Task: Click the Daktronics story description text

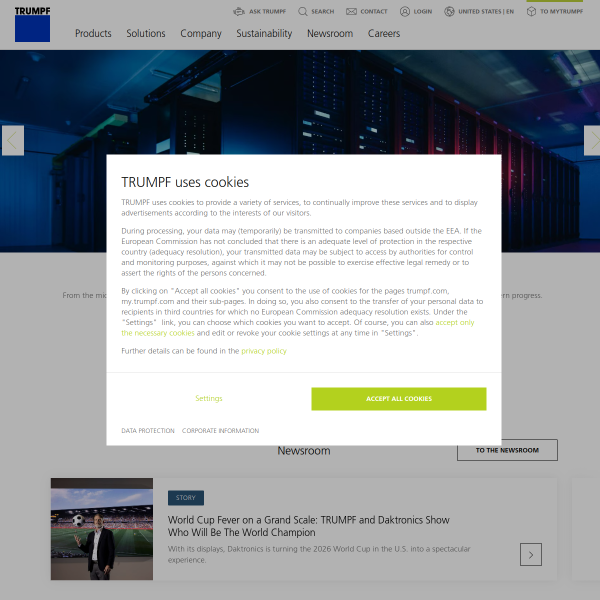Action: tap(319, 554)
